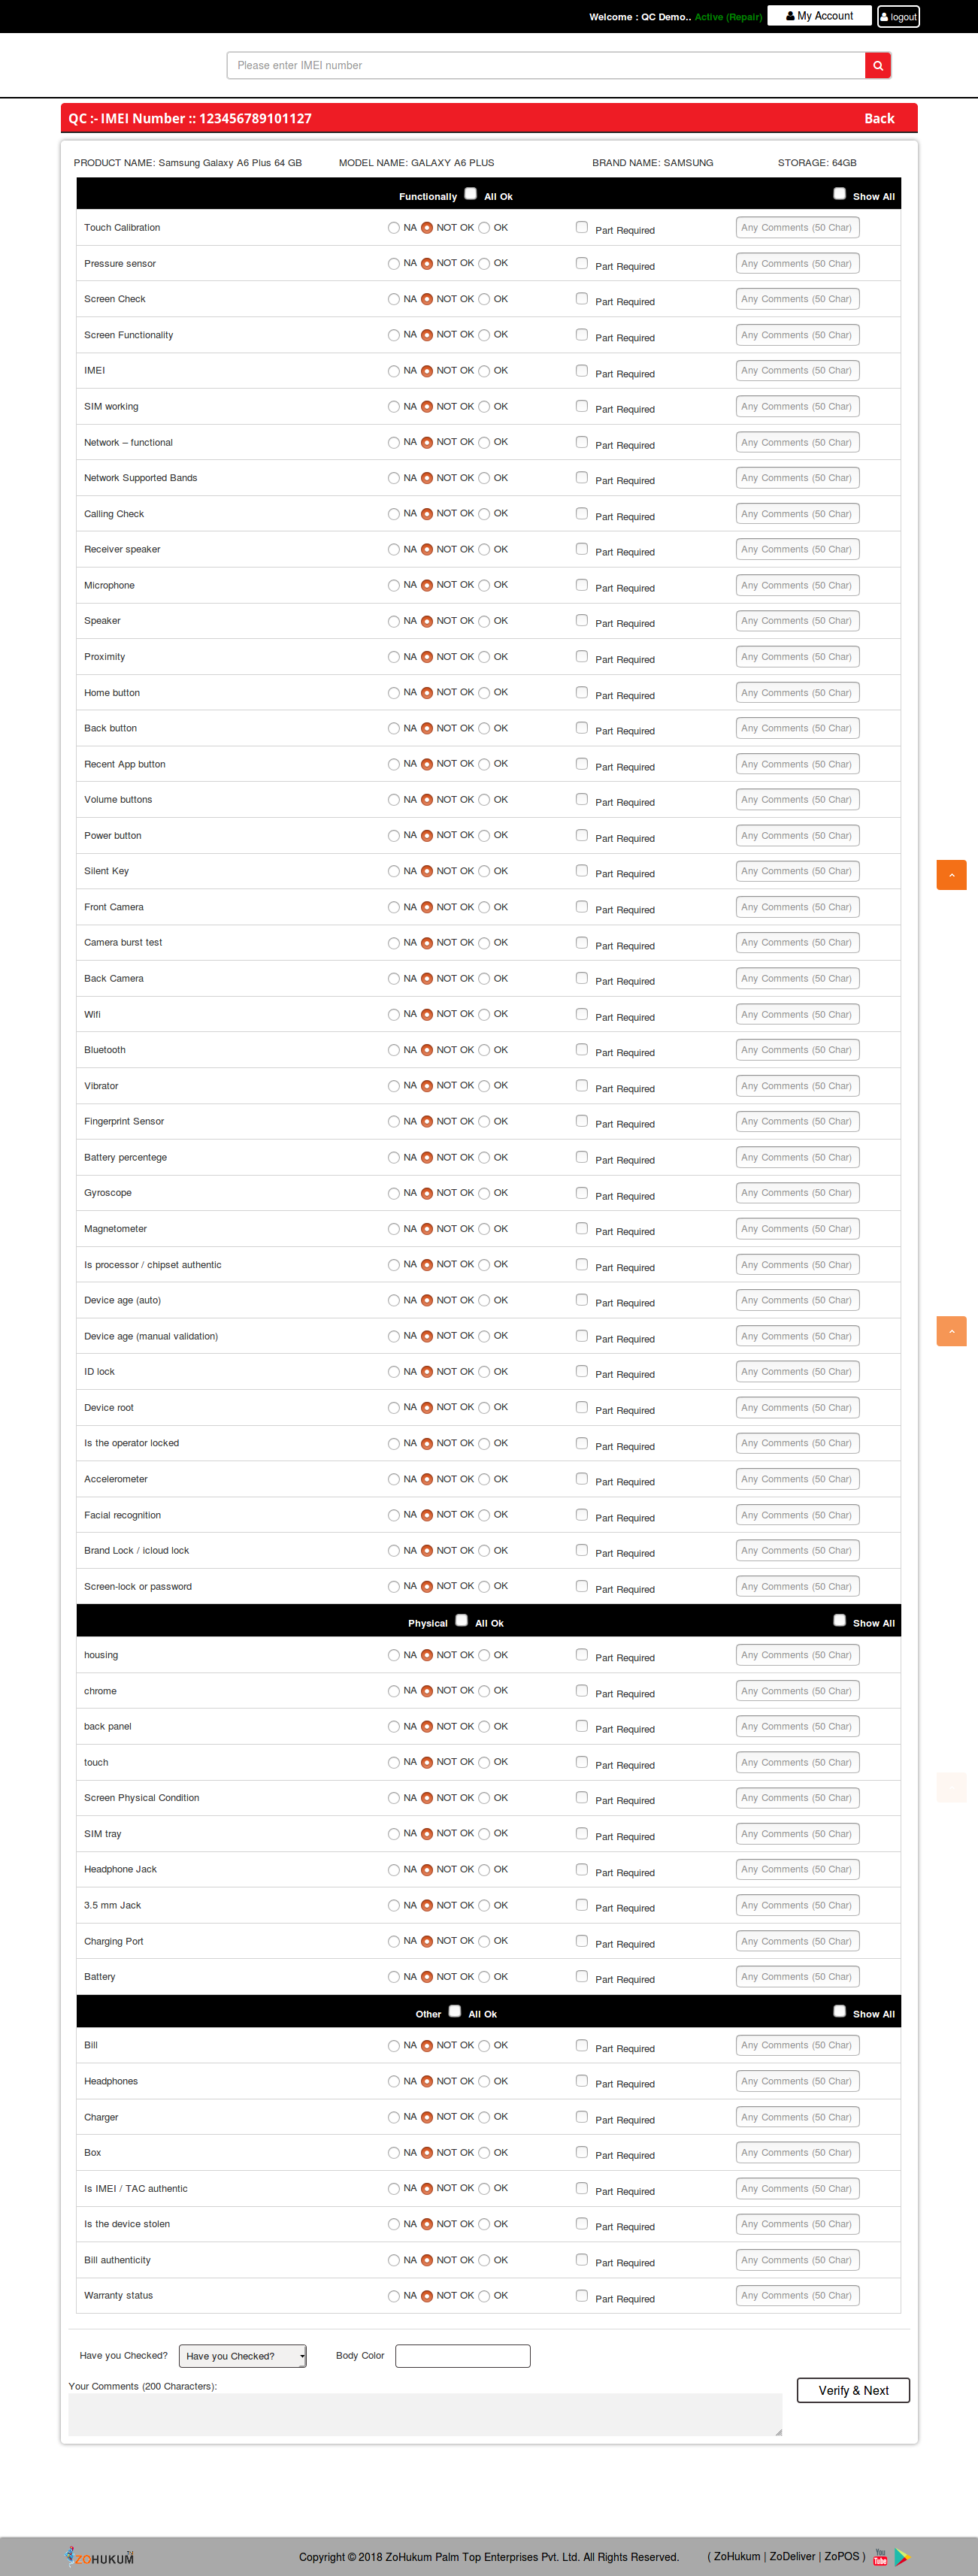Screen dimensions: 978x2576
Task: Focus the Body Color field
Action: pos(462,2356)
